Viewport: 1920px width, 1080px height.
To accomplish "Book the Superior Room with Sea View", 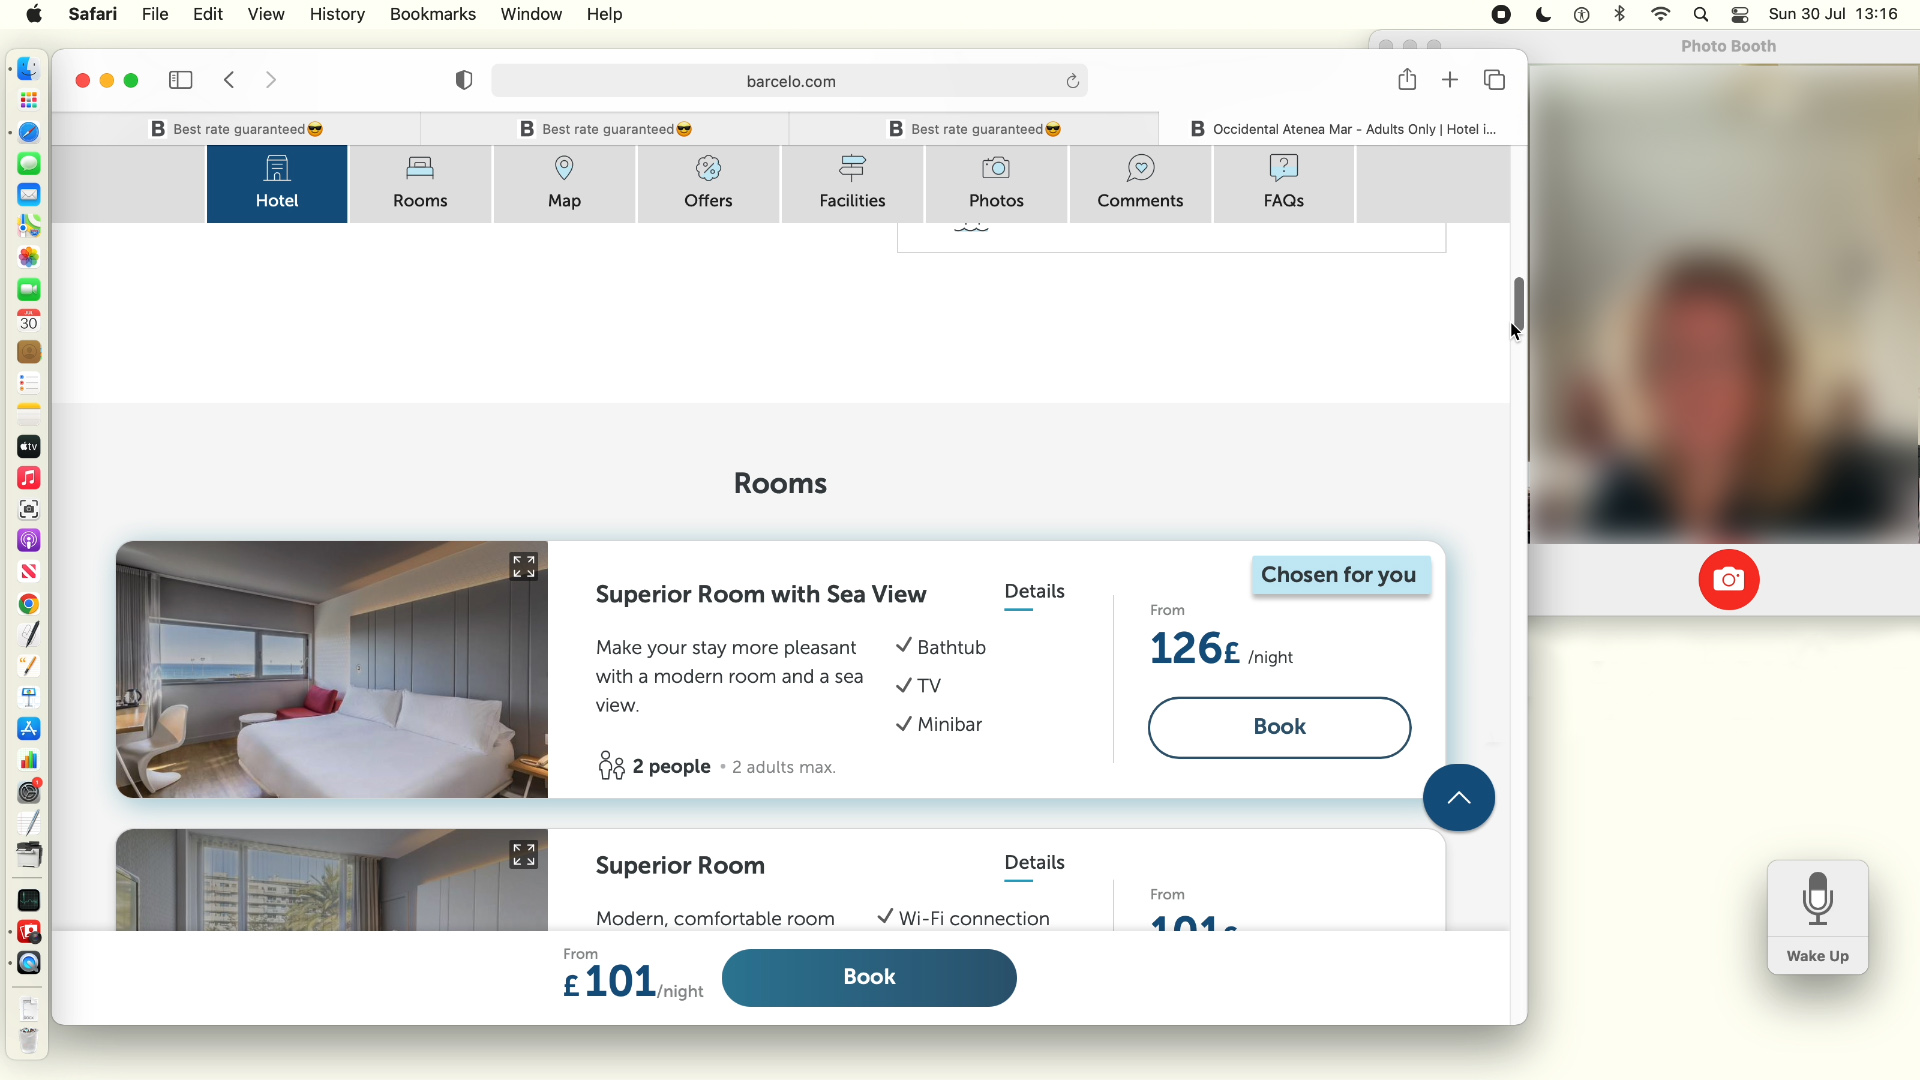I will [1279, 727].
